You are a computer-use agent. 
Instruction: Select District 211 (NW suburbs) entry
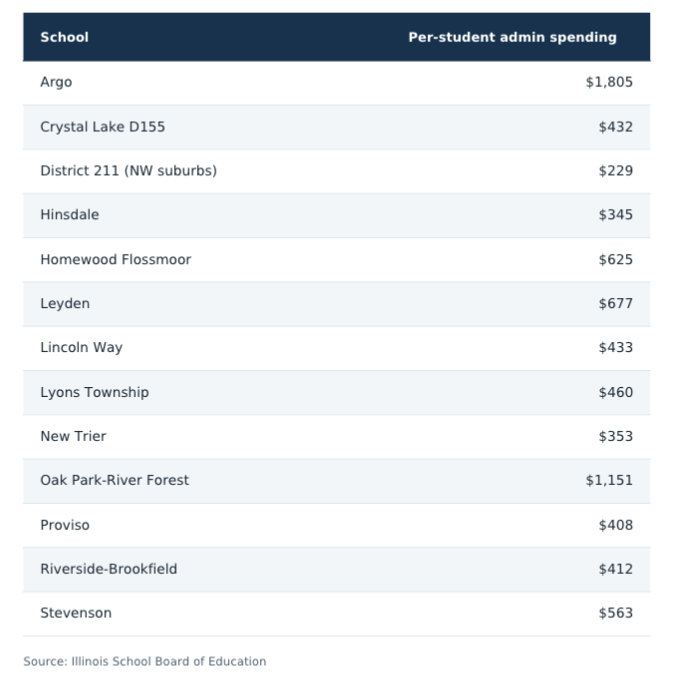[x=128, y=171]
